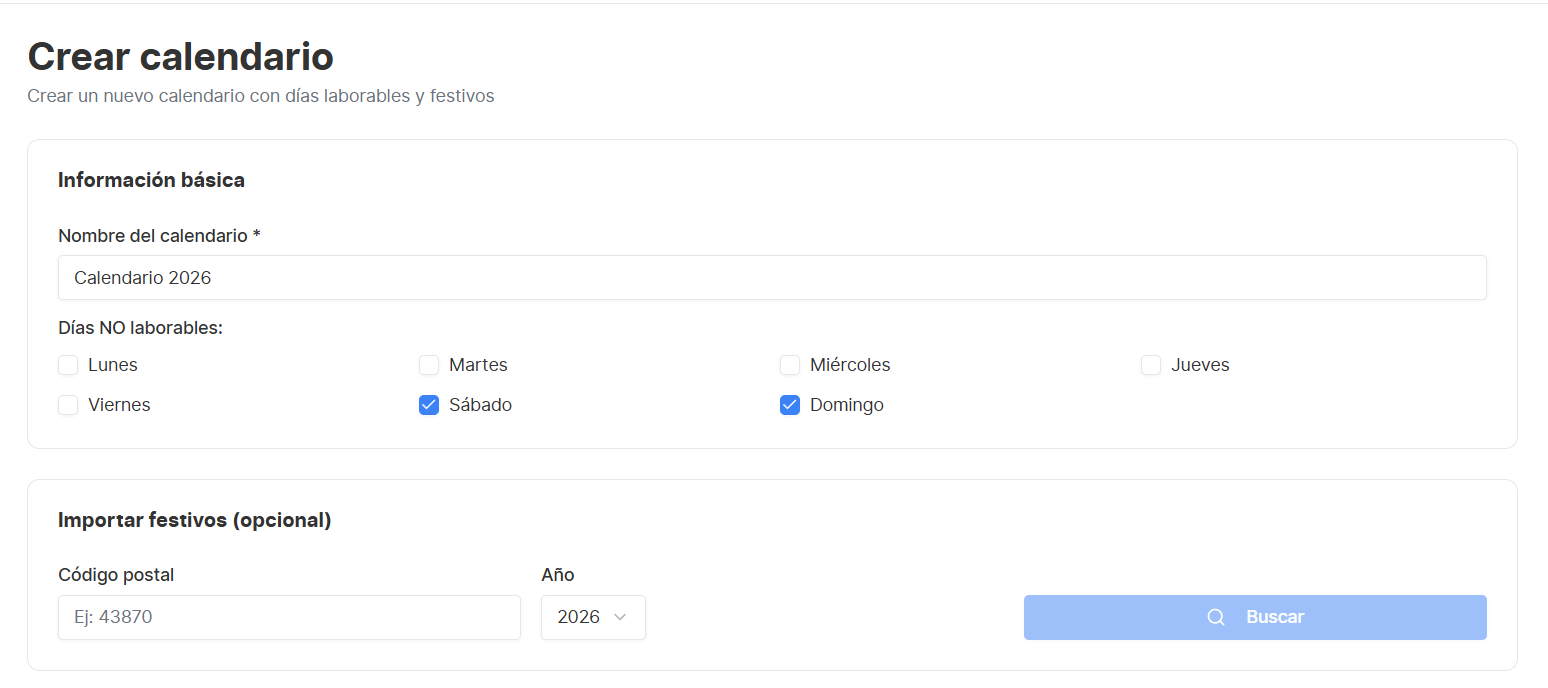Screen dimensions: 1548x688
Task: Mark Jueves as non-working day
Action: 1151,365
